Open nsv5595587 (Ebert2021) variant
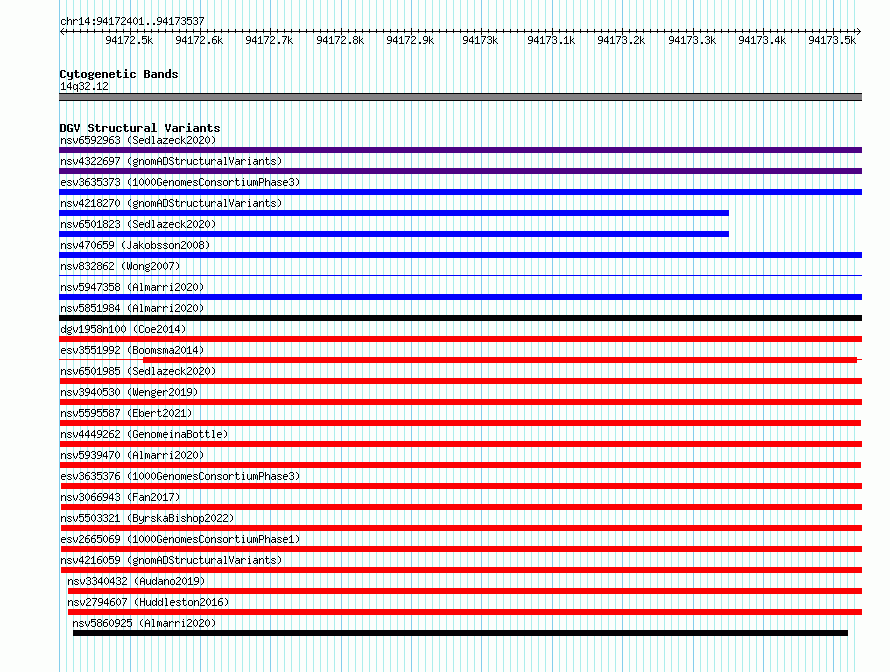 click(x=126, y=413)
